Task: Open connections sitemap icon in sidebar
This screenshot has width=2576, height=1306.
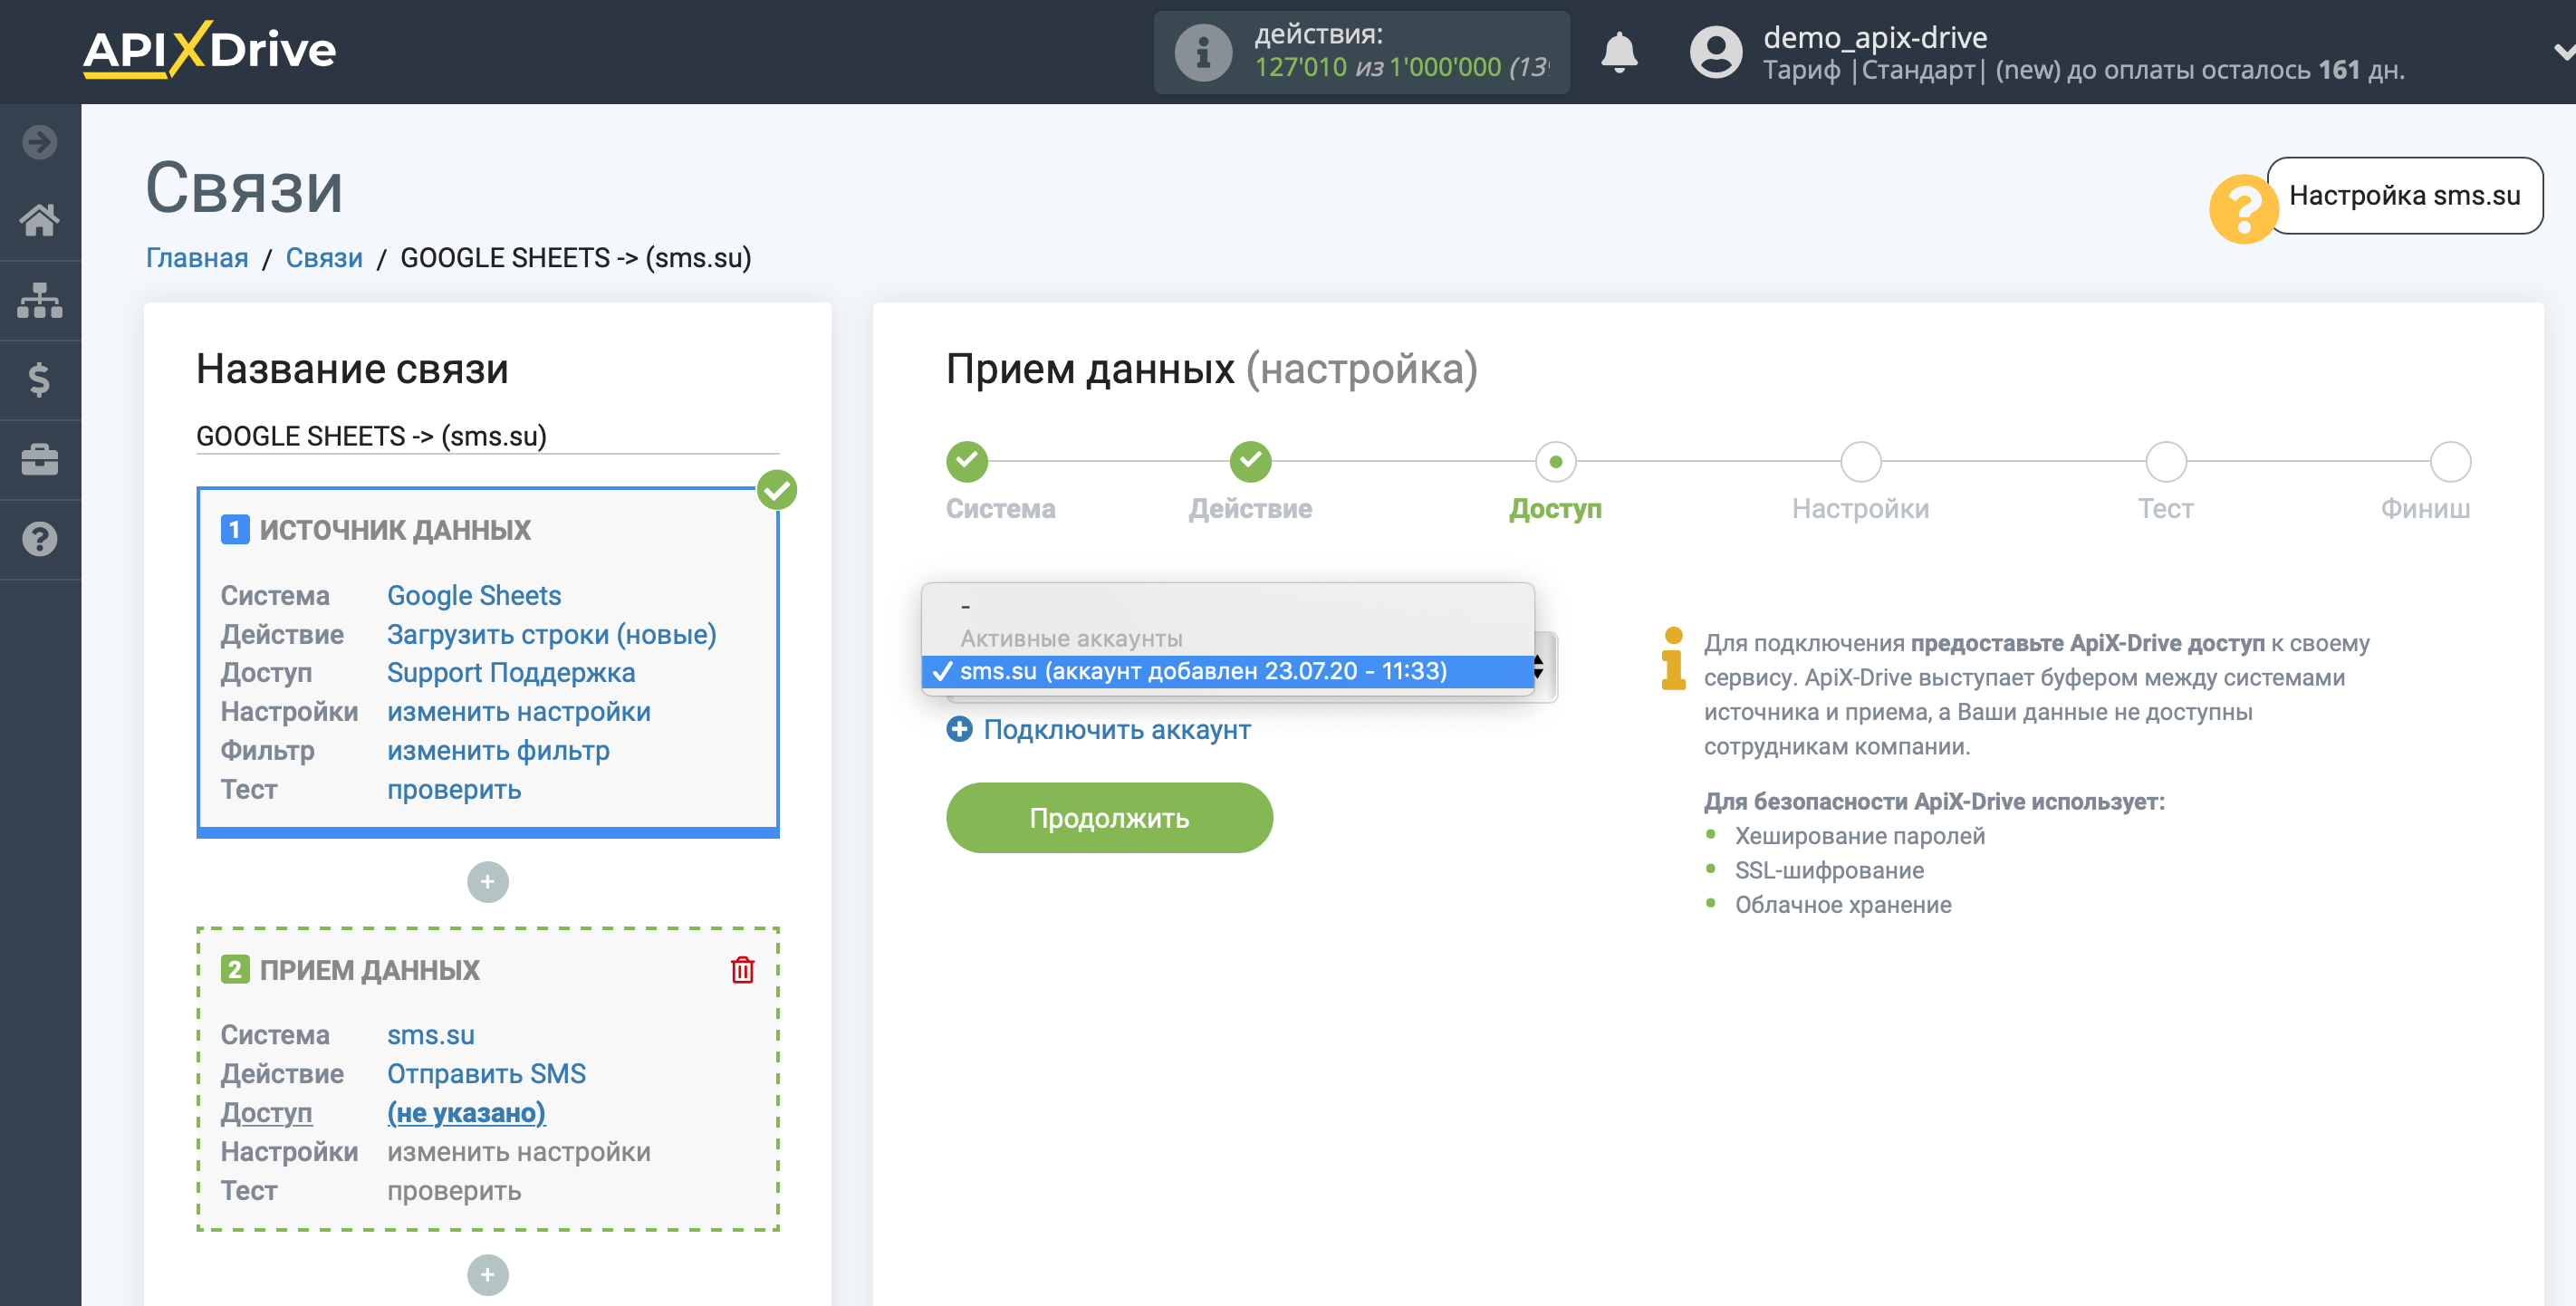Action: pos(40,300)
